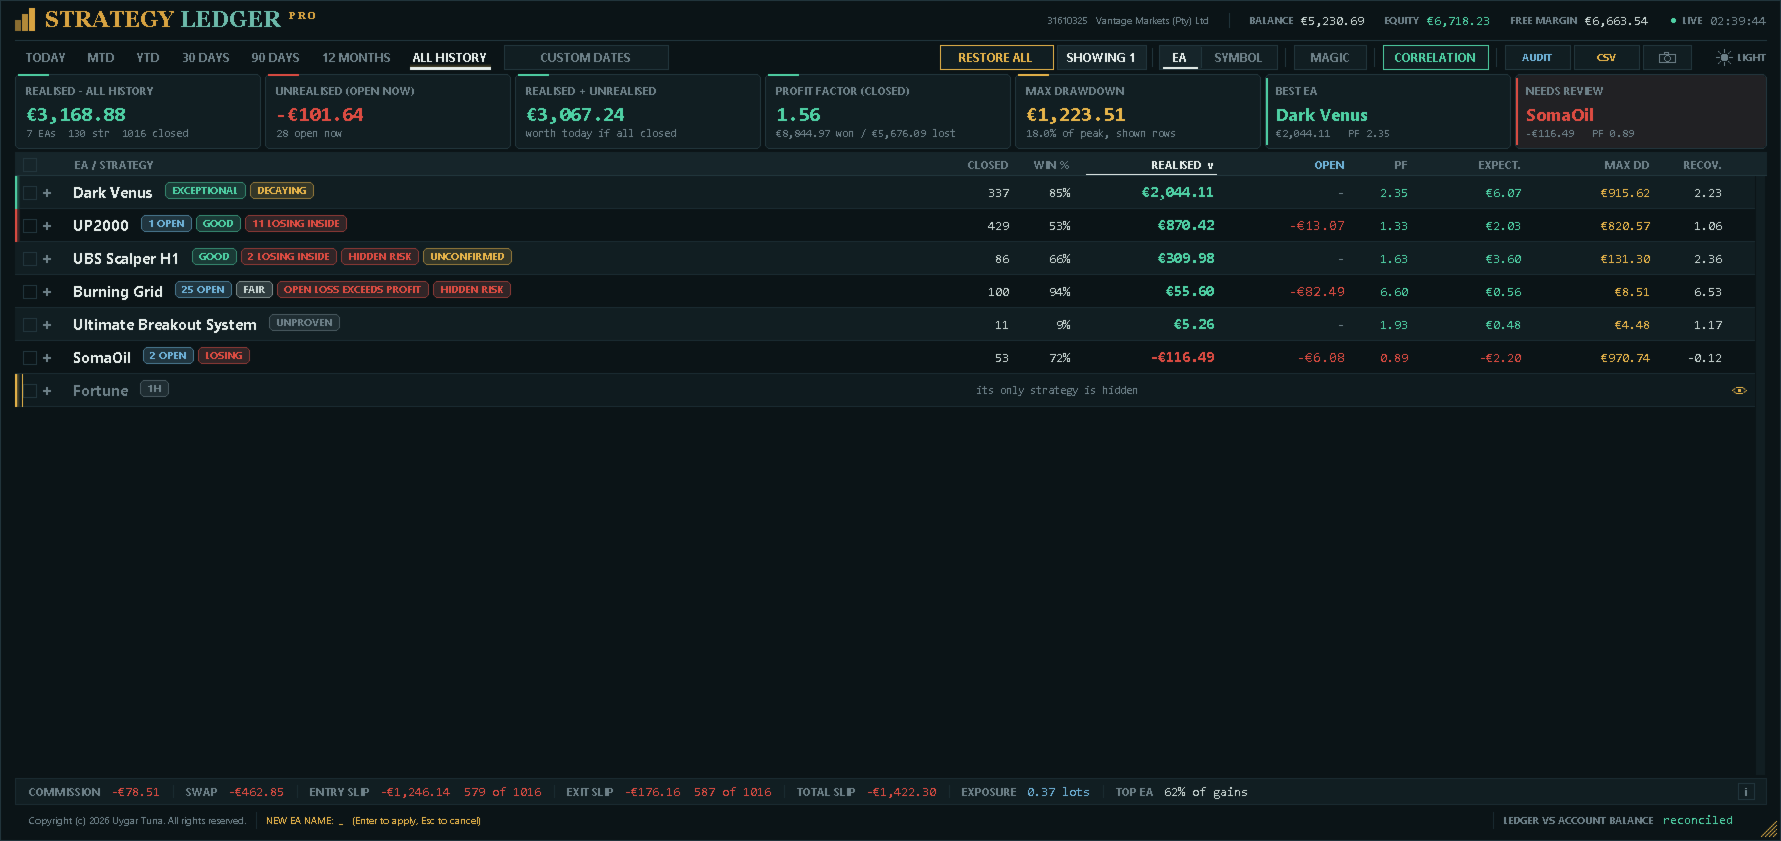Expand the UP2000 row
1781x841 pixels.
click(47, 226)
